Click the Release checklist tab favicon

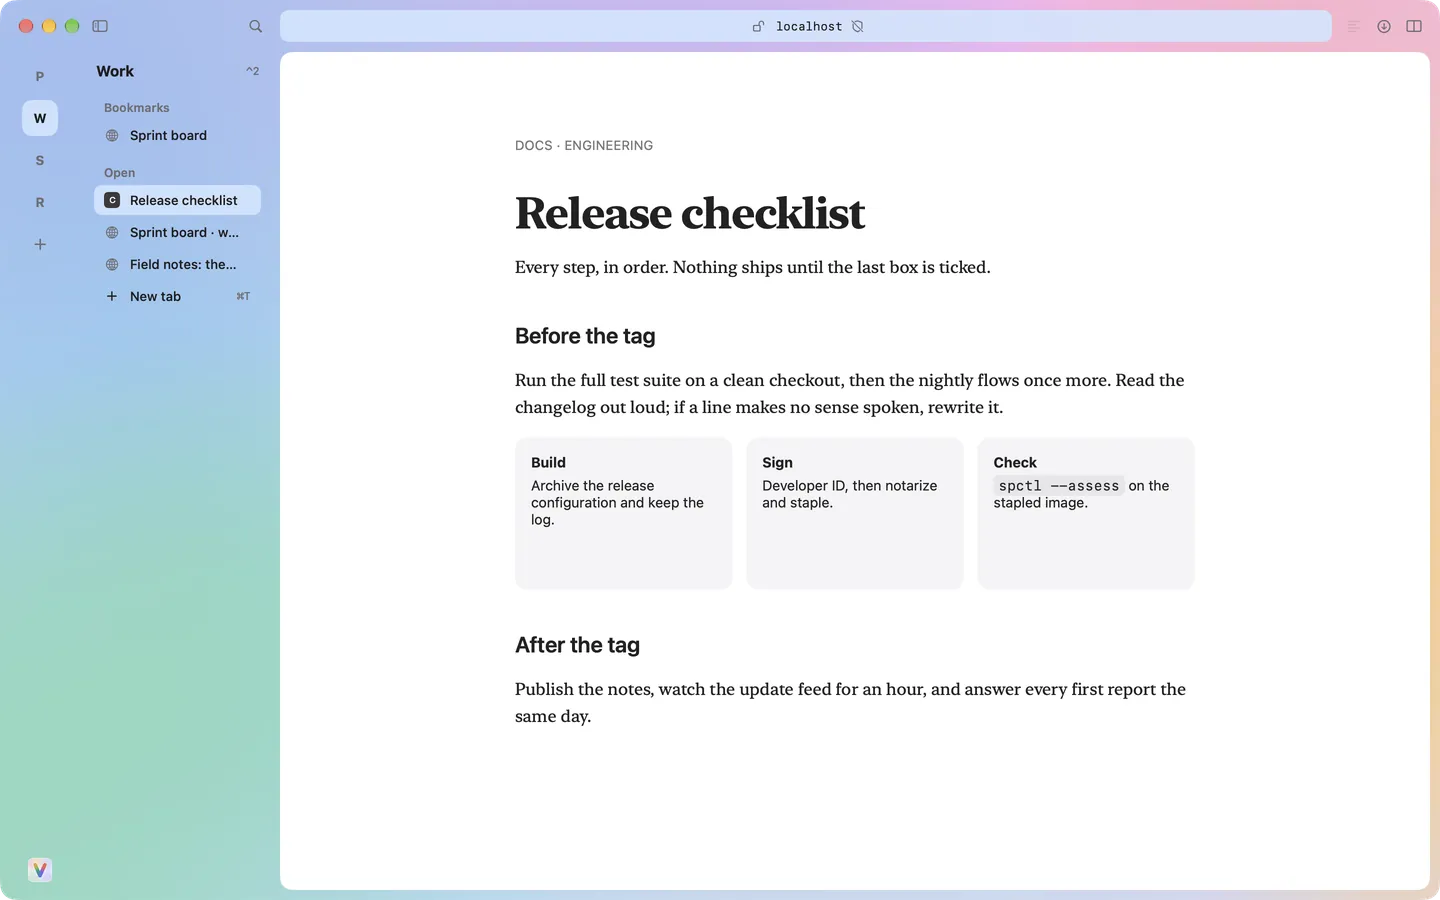(112, 200)
